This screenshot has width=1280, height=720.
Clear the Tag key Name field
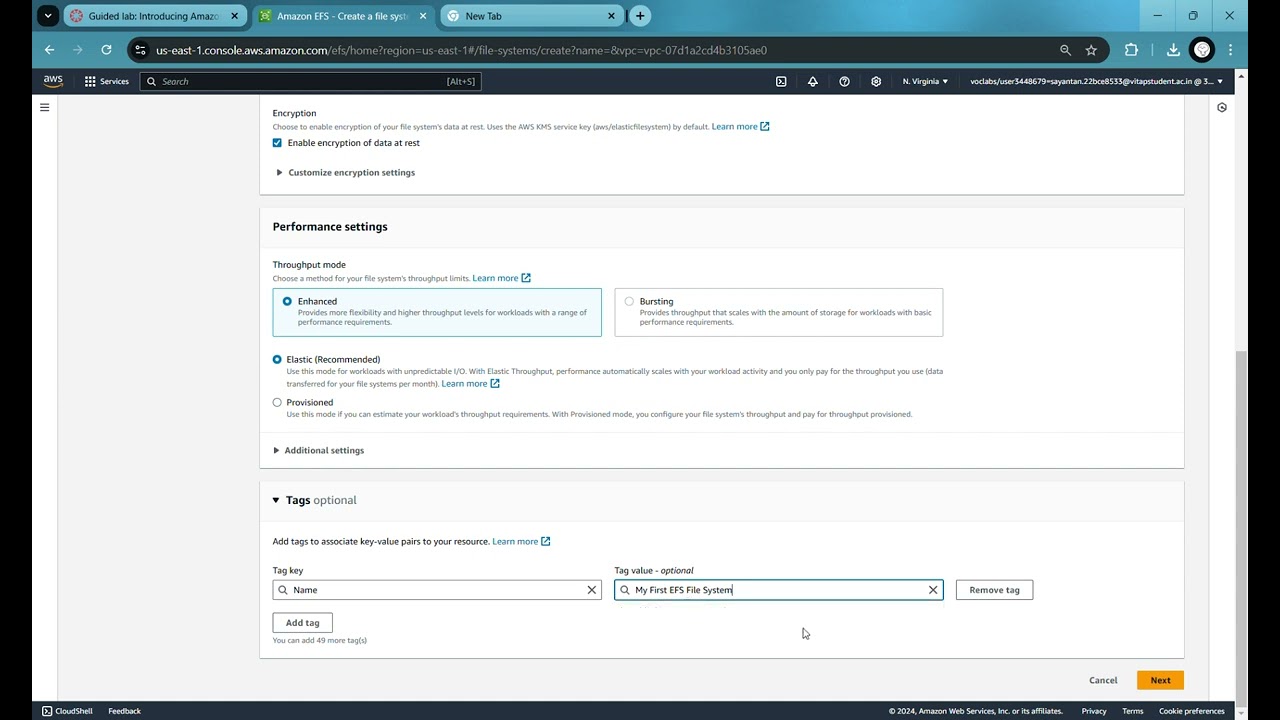pyautogui.click(x=591, y=590)
